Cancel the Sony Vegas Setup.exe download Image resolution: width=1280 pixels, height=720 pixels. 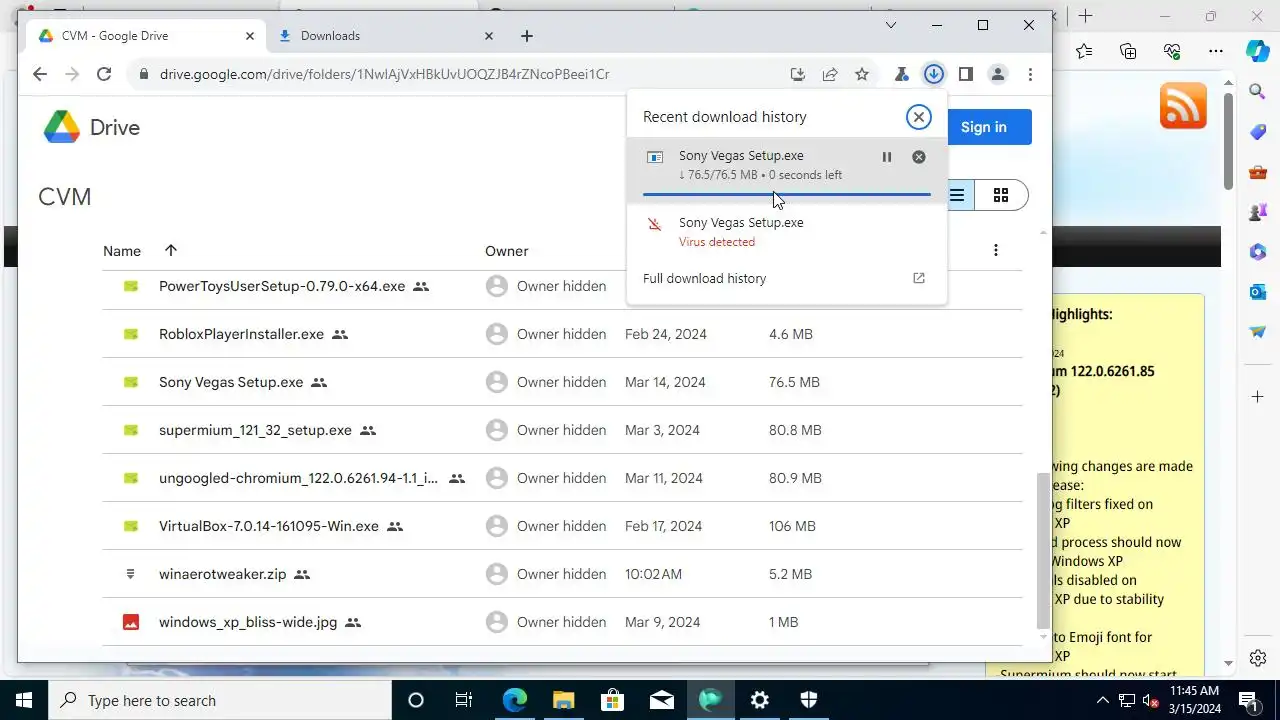(918, 157)
